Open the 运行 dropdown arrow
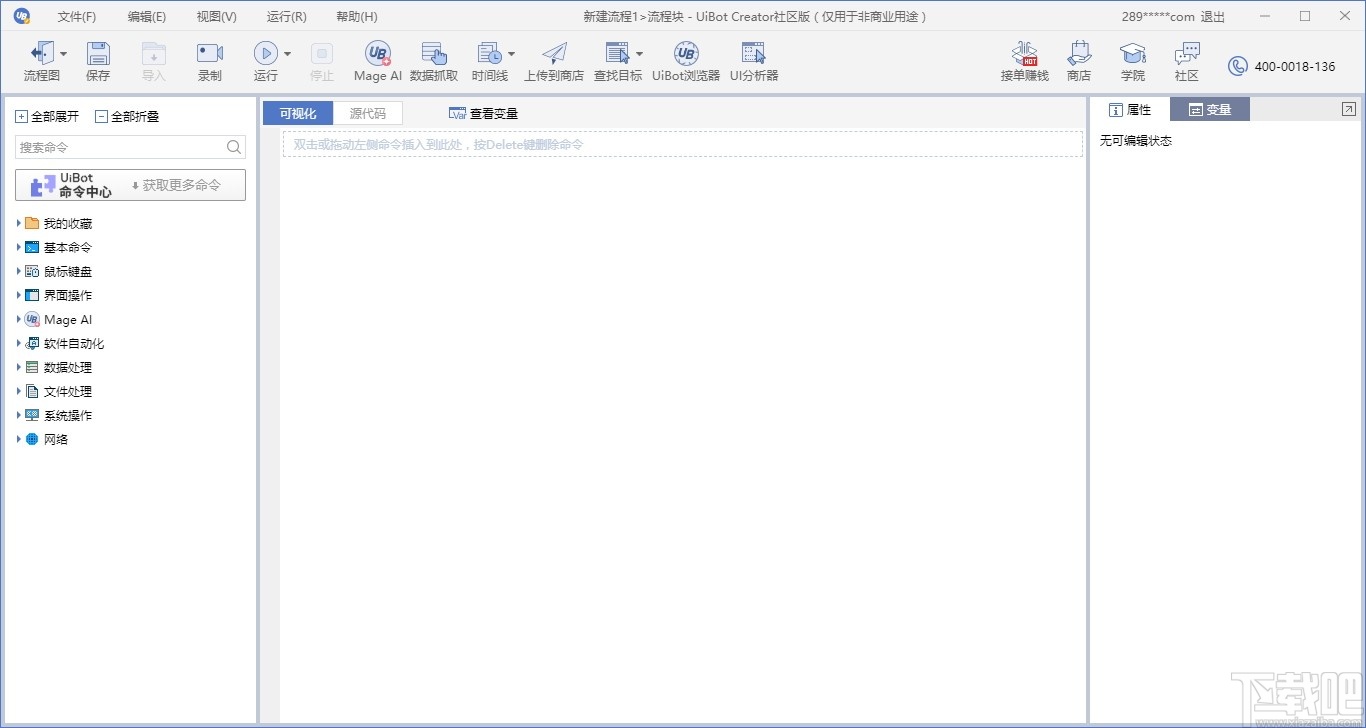 (288, 54)
